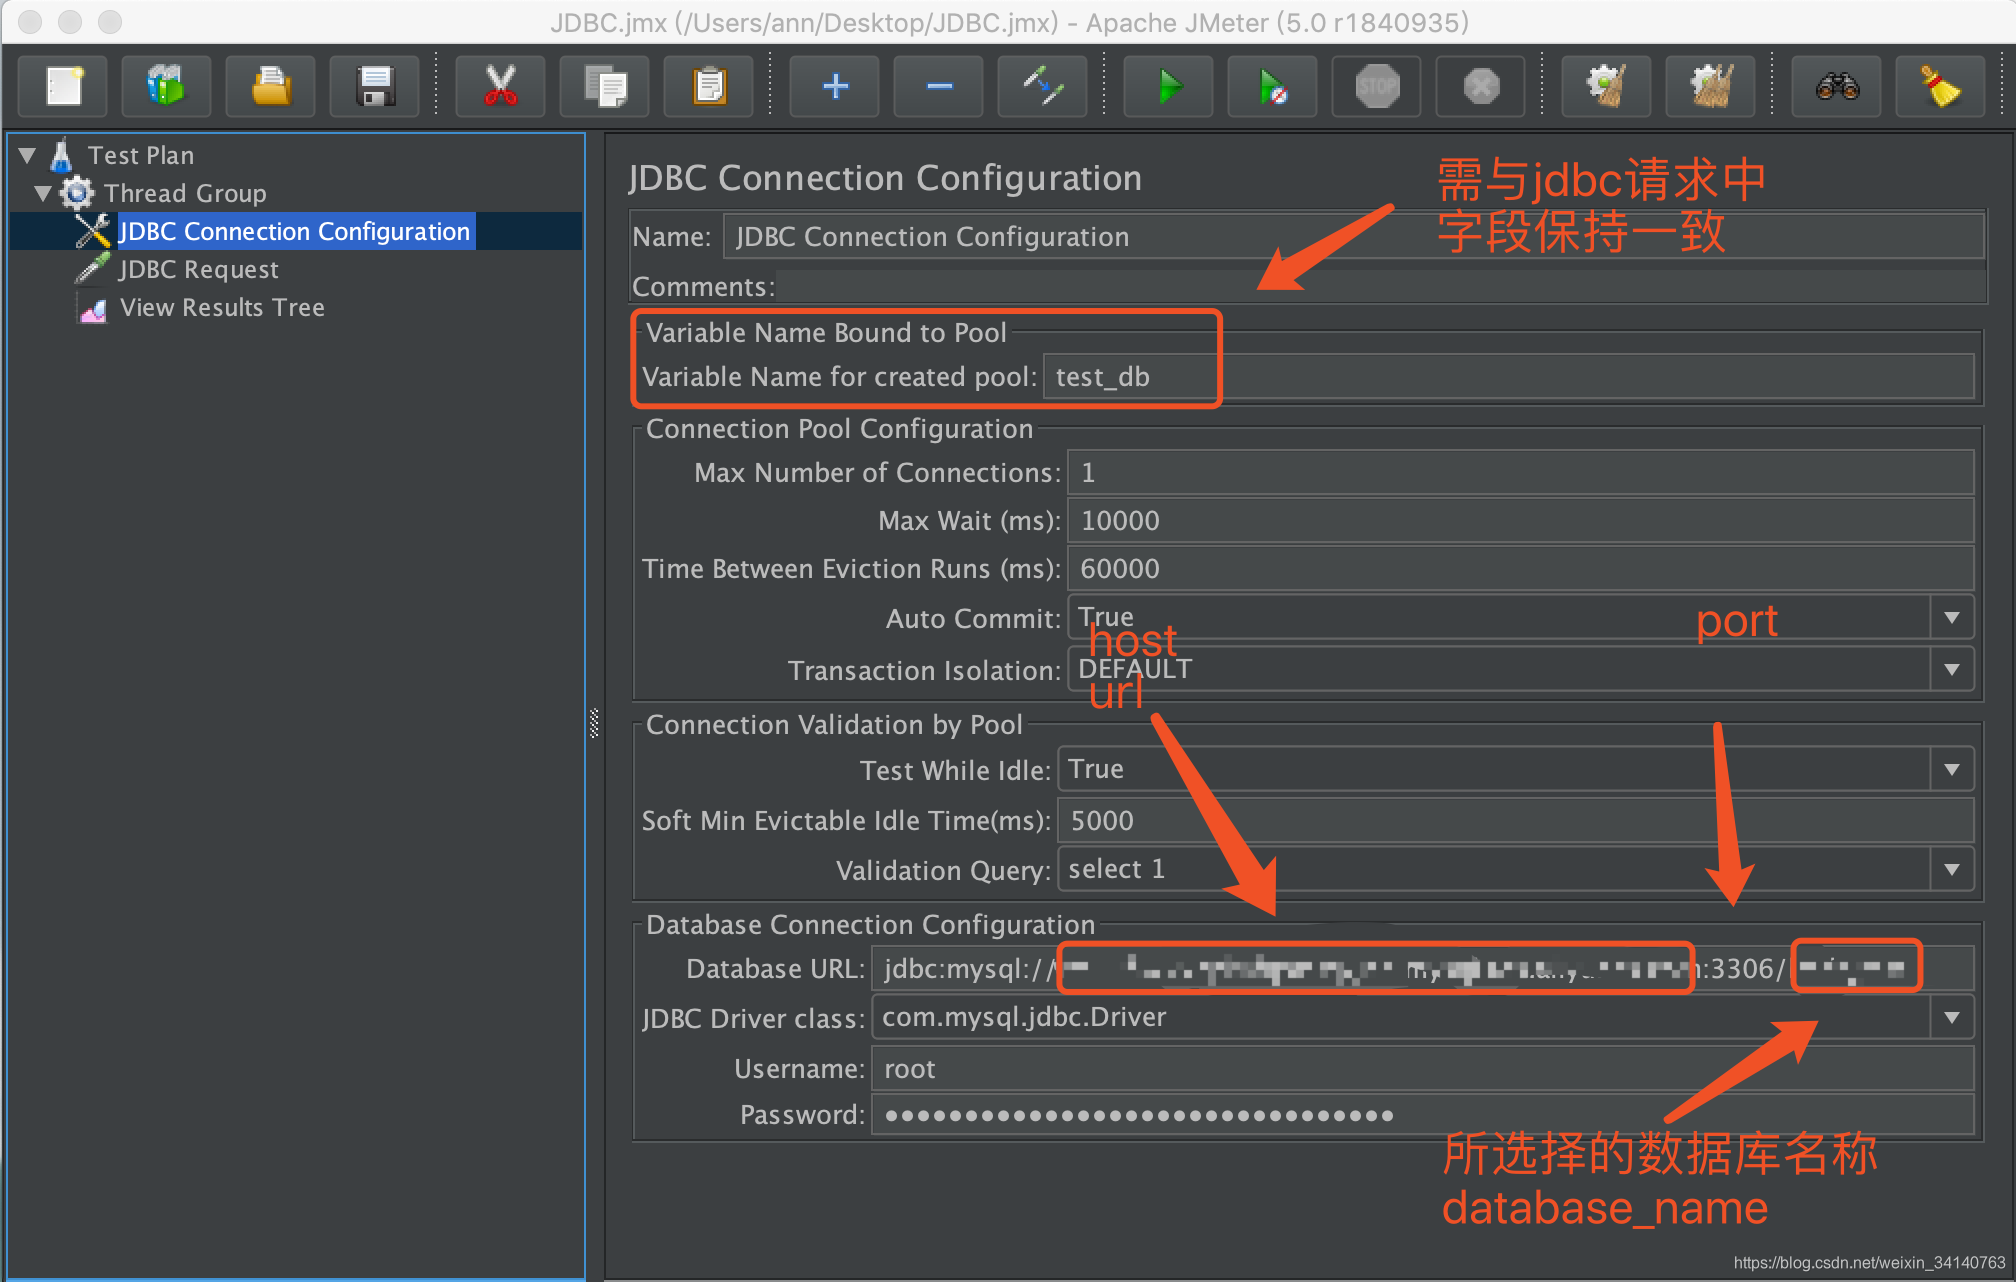Click the Database URL field

tap(1422, 968)
